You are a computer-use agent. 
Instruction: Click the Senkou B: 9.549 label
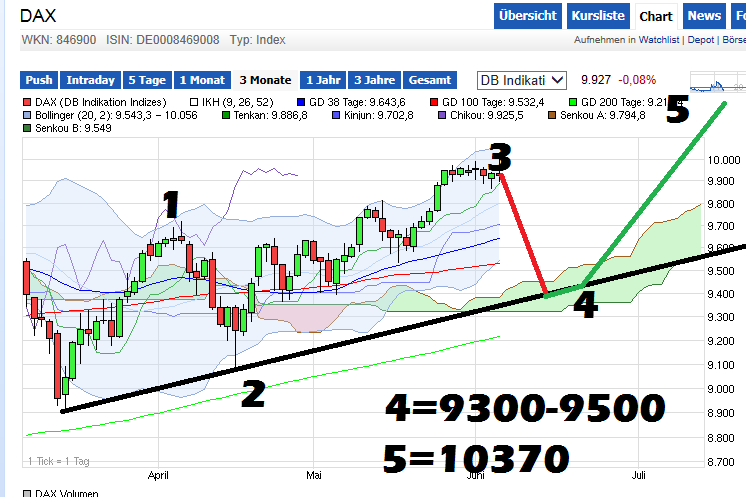click(x=73, y=128)
